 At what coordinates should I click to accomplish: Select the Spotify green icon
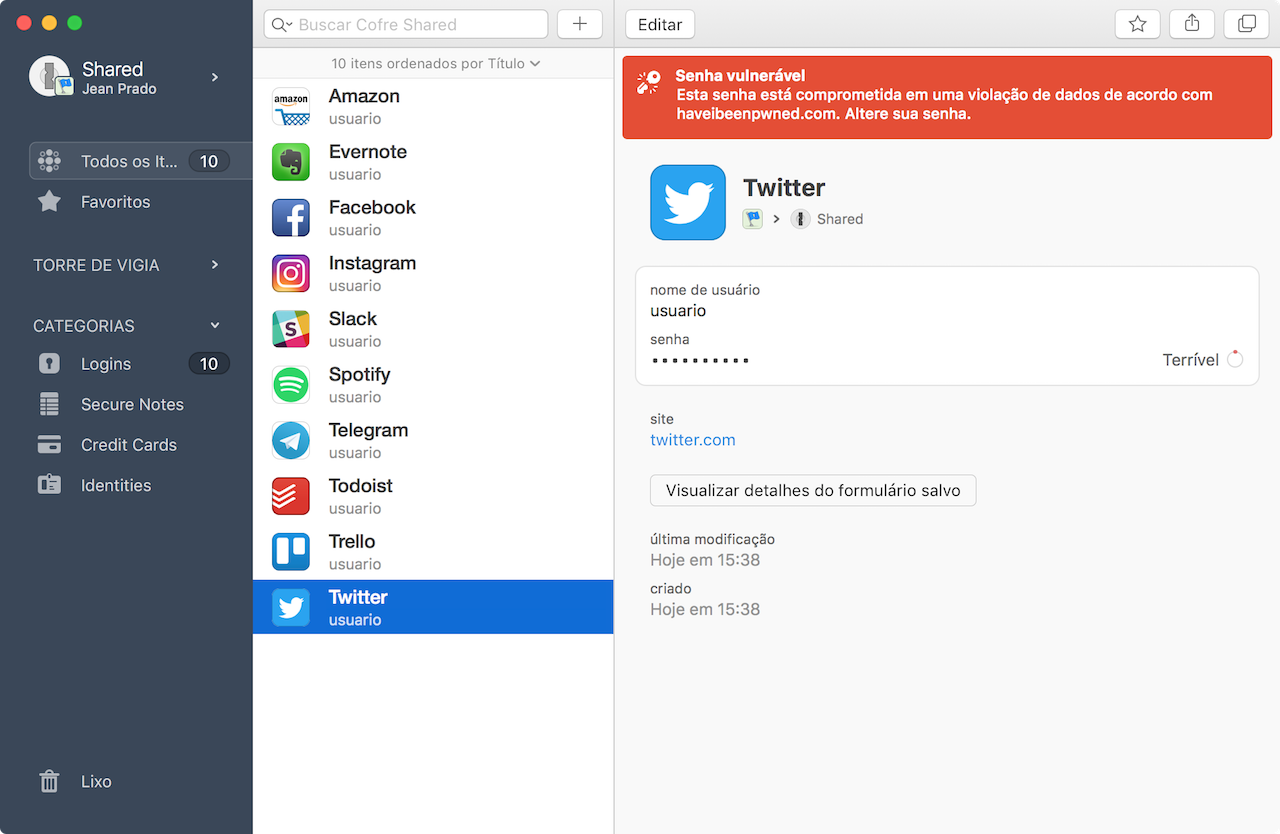click(x=291, y=385)
